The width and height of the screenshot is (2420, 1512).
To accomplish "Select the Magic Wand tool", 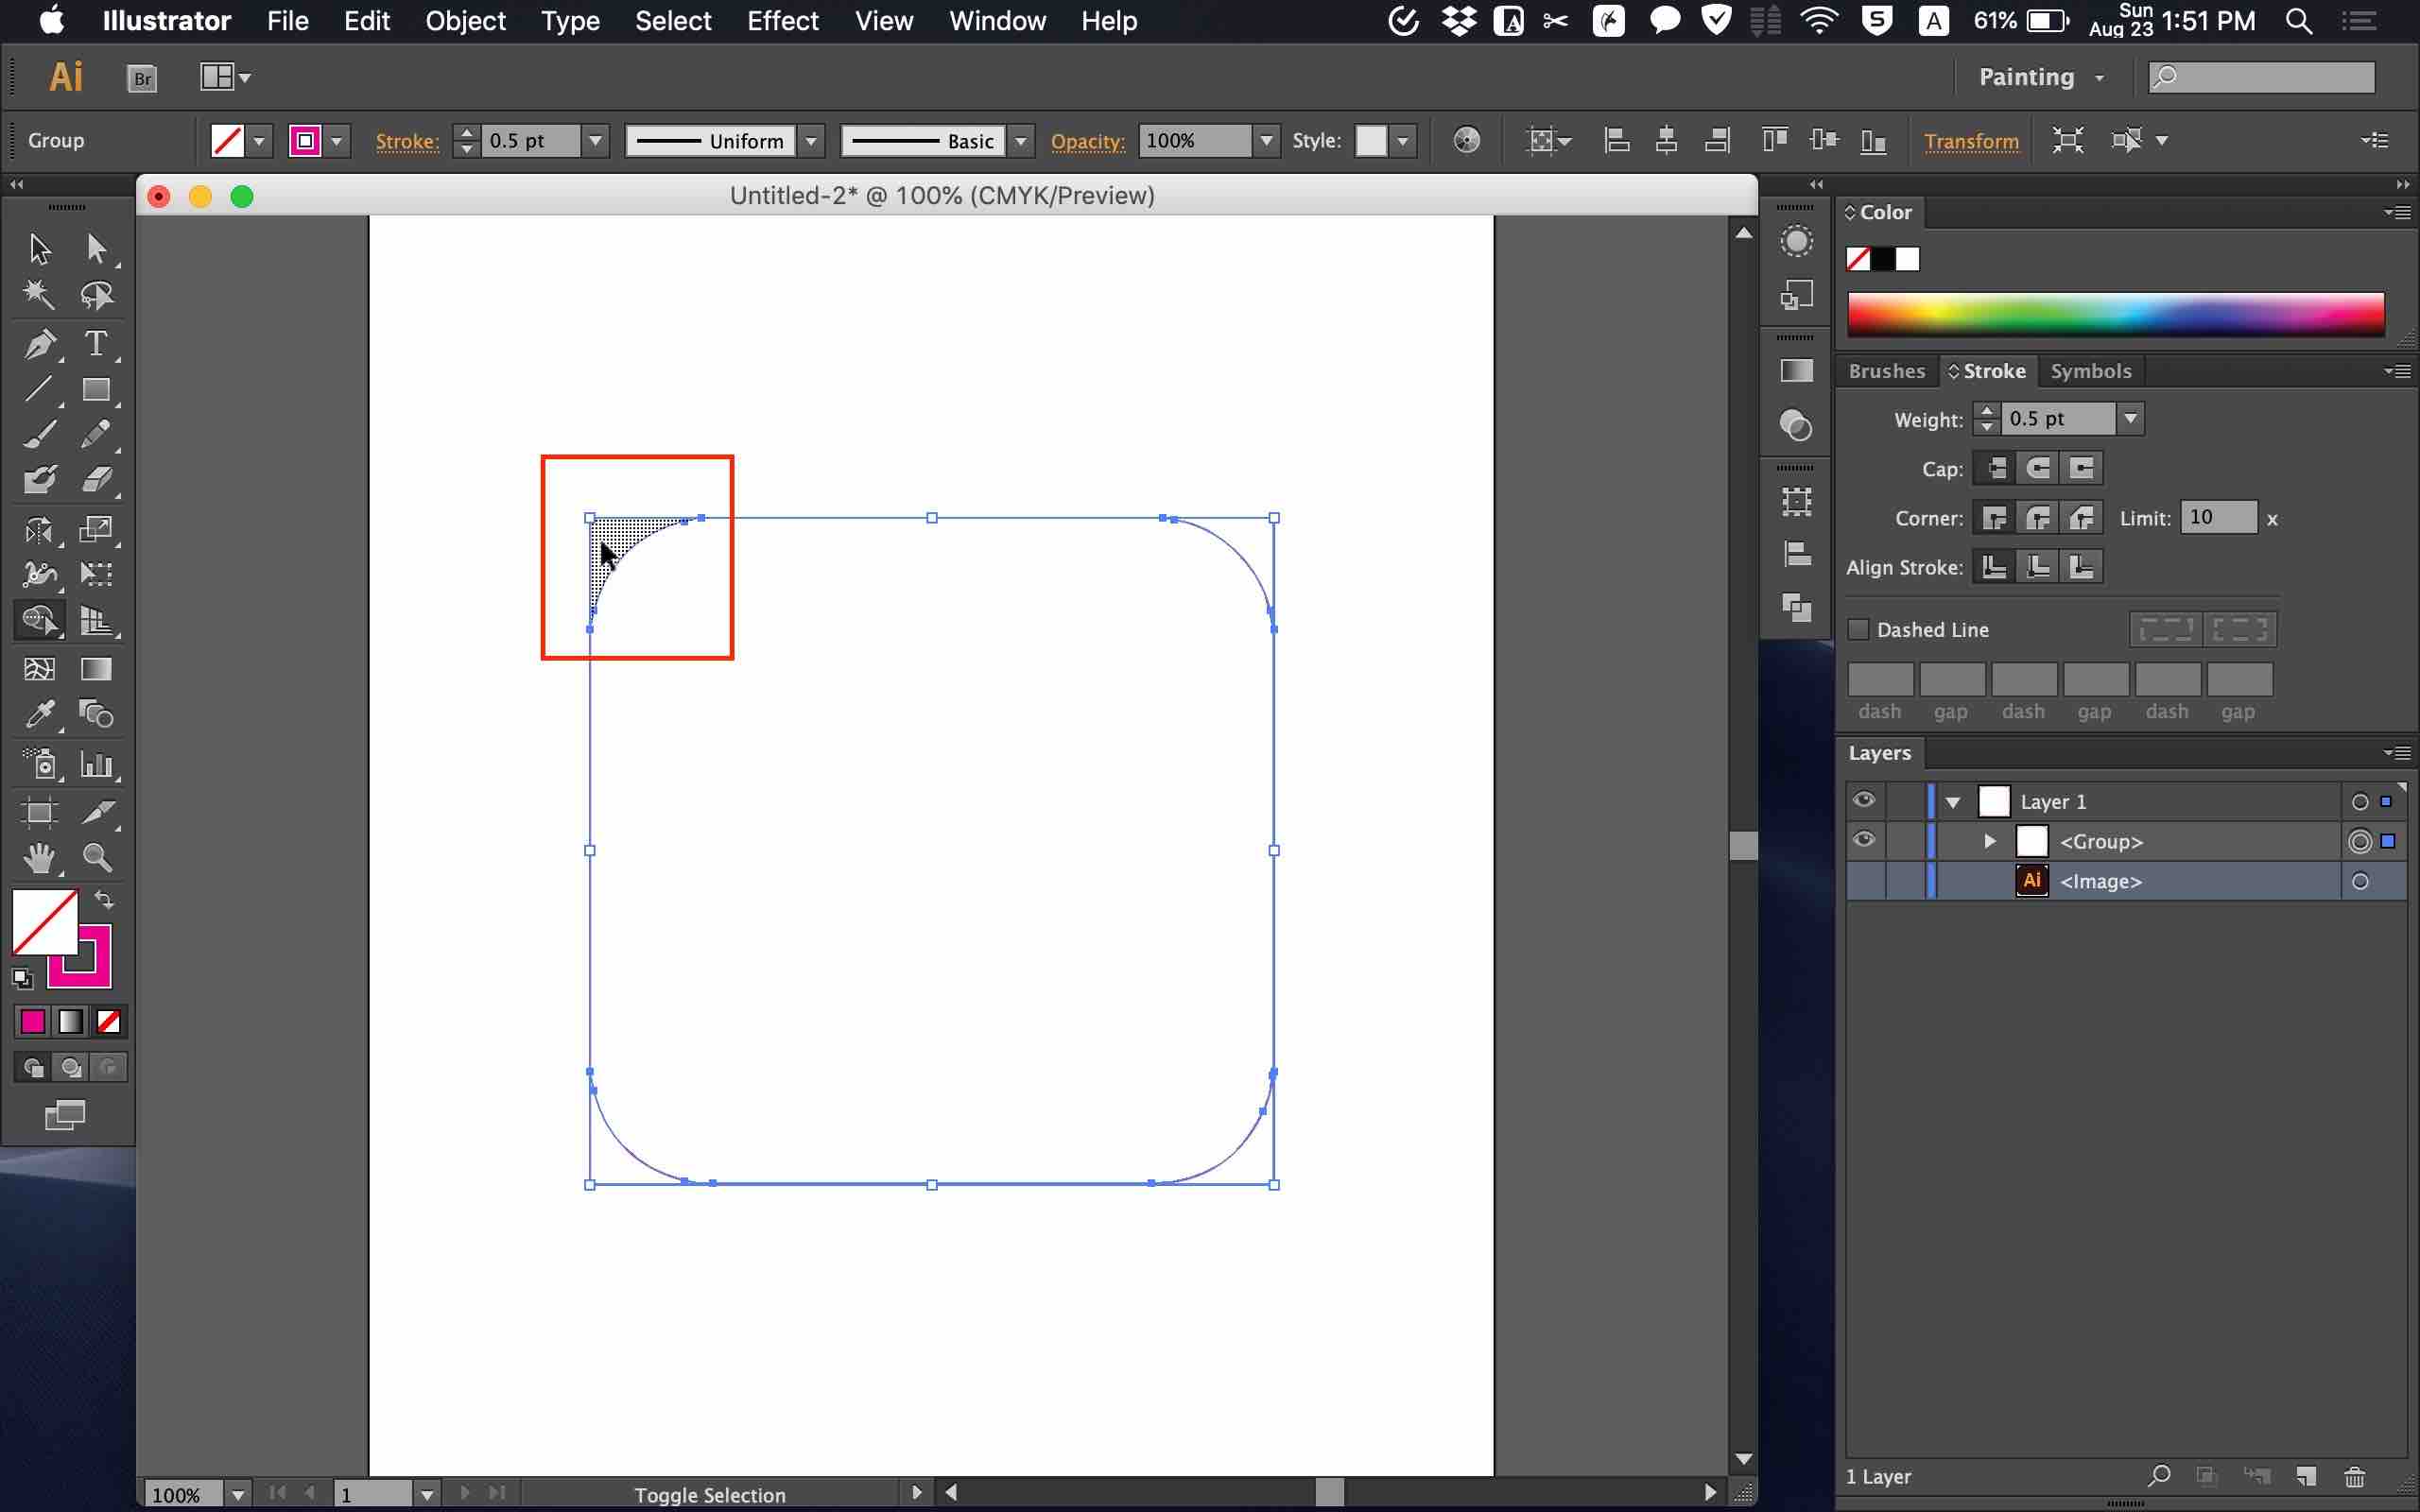I will coord(39,295).
